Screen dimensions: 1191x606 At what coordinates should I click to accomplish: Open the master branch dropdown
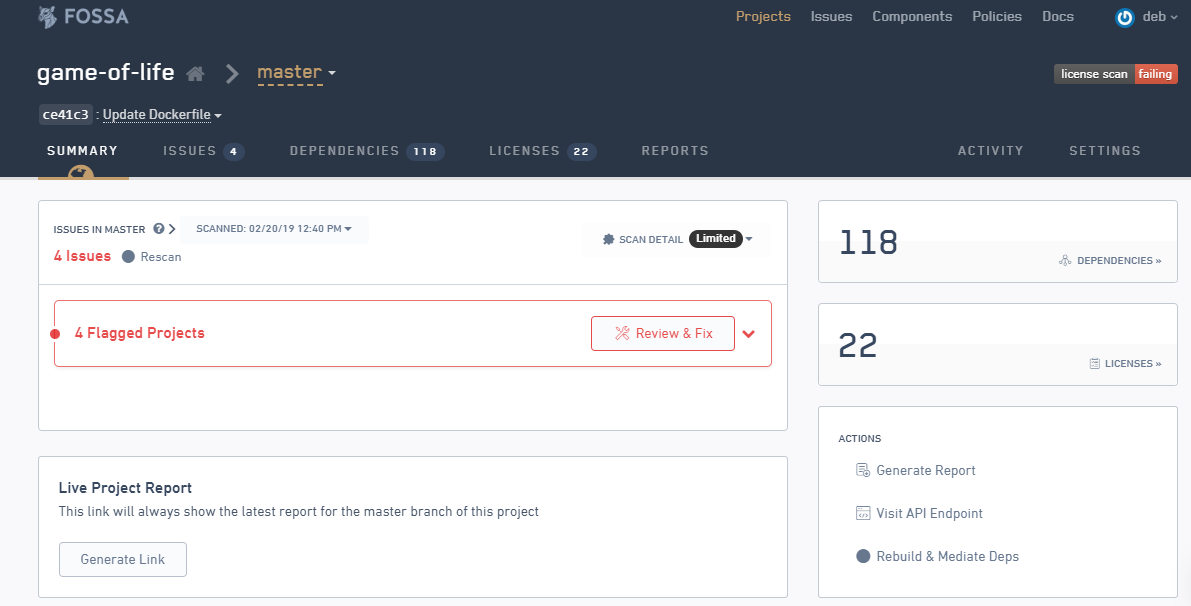pos(296,73)
